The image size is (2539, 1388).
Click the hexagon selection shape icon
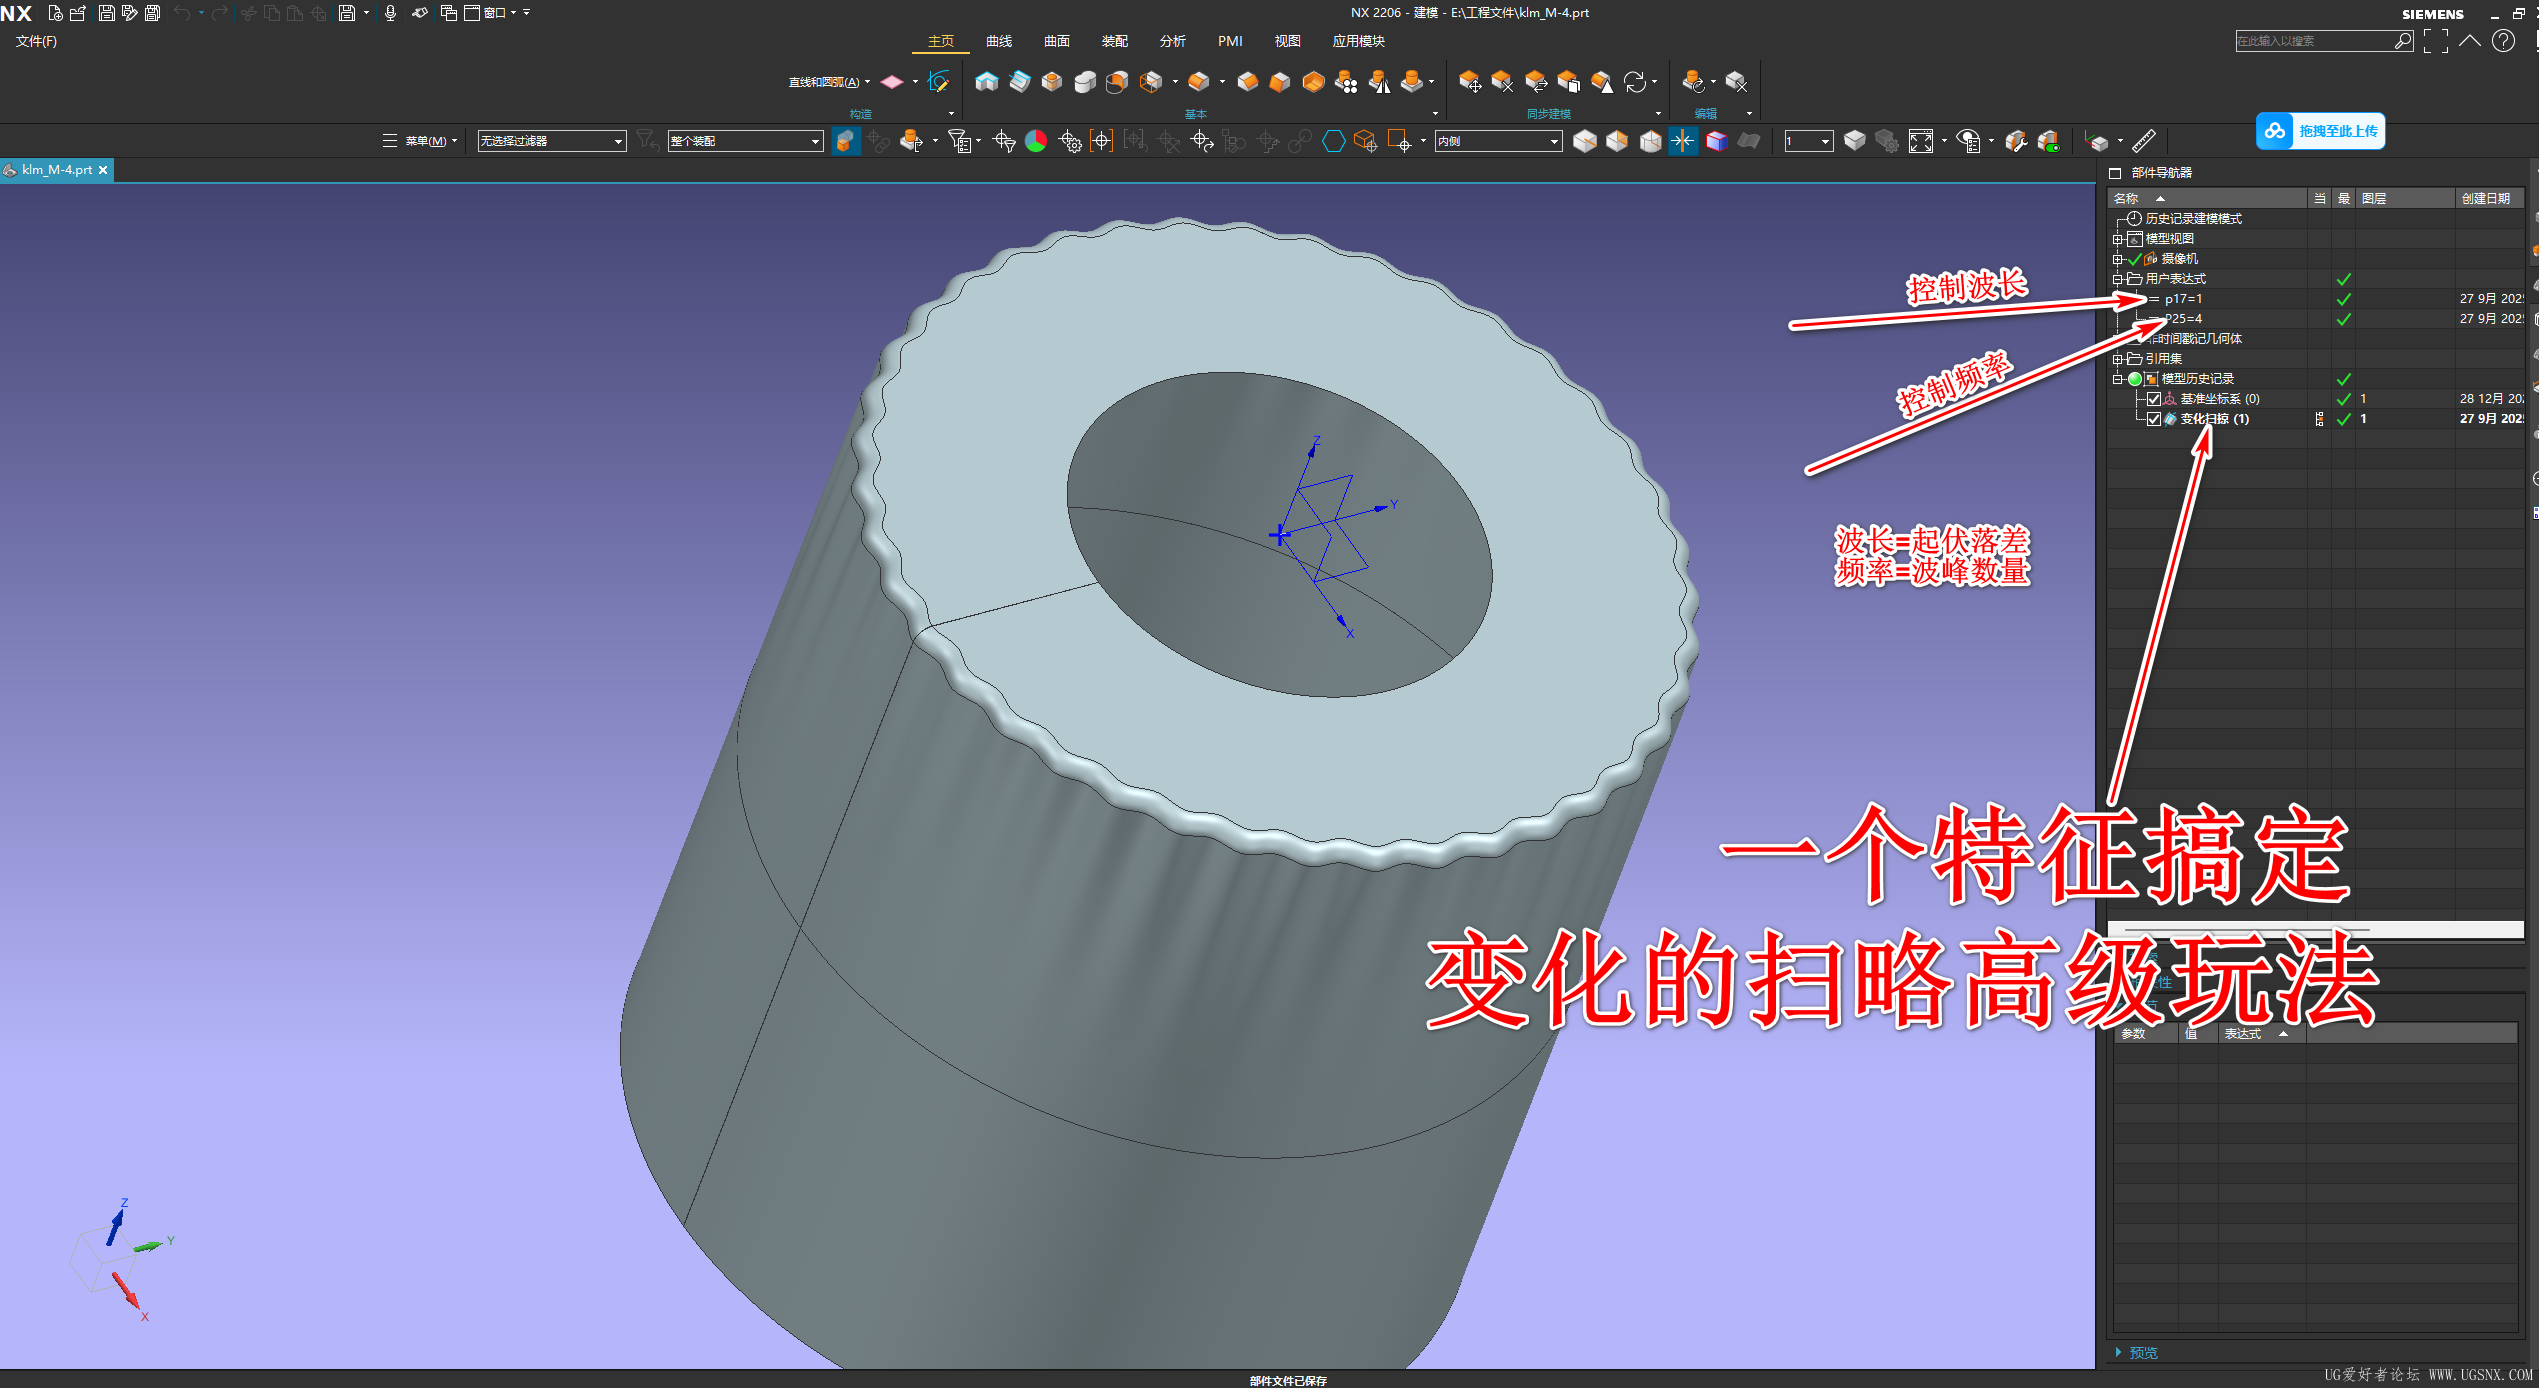[x=1333, y=141]
